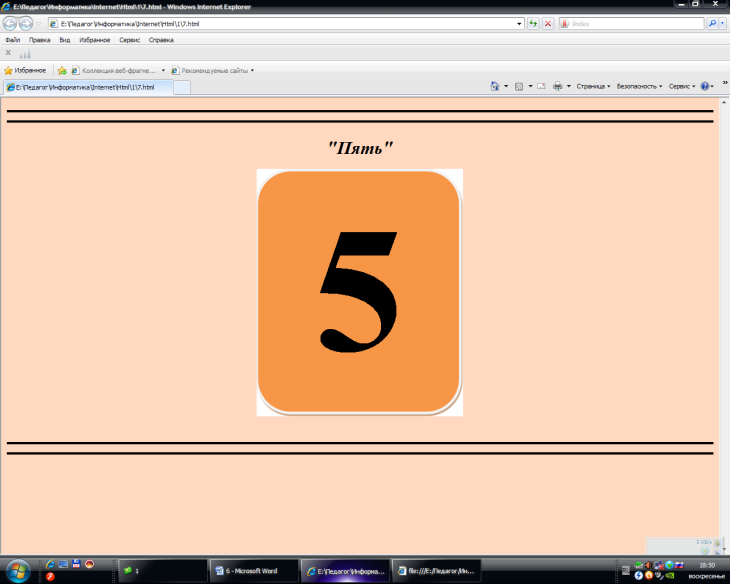The height and width of the screenshot is (584, 730).
Task: Click the network disconnected tray icon
Action: point(659,565)
